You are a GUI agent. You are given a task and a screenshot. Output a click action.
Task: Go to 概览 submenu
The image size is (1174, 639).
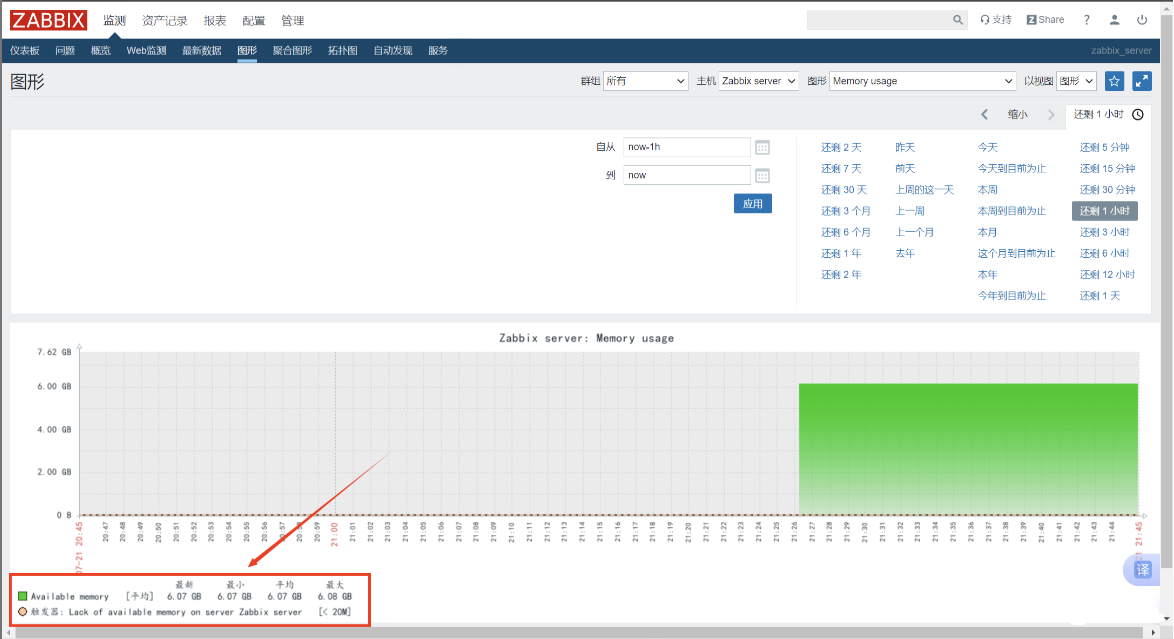click(x=101, y=51)
